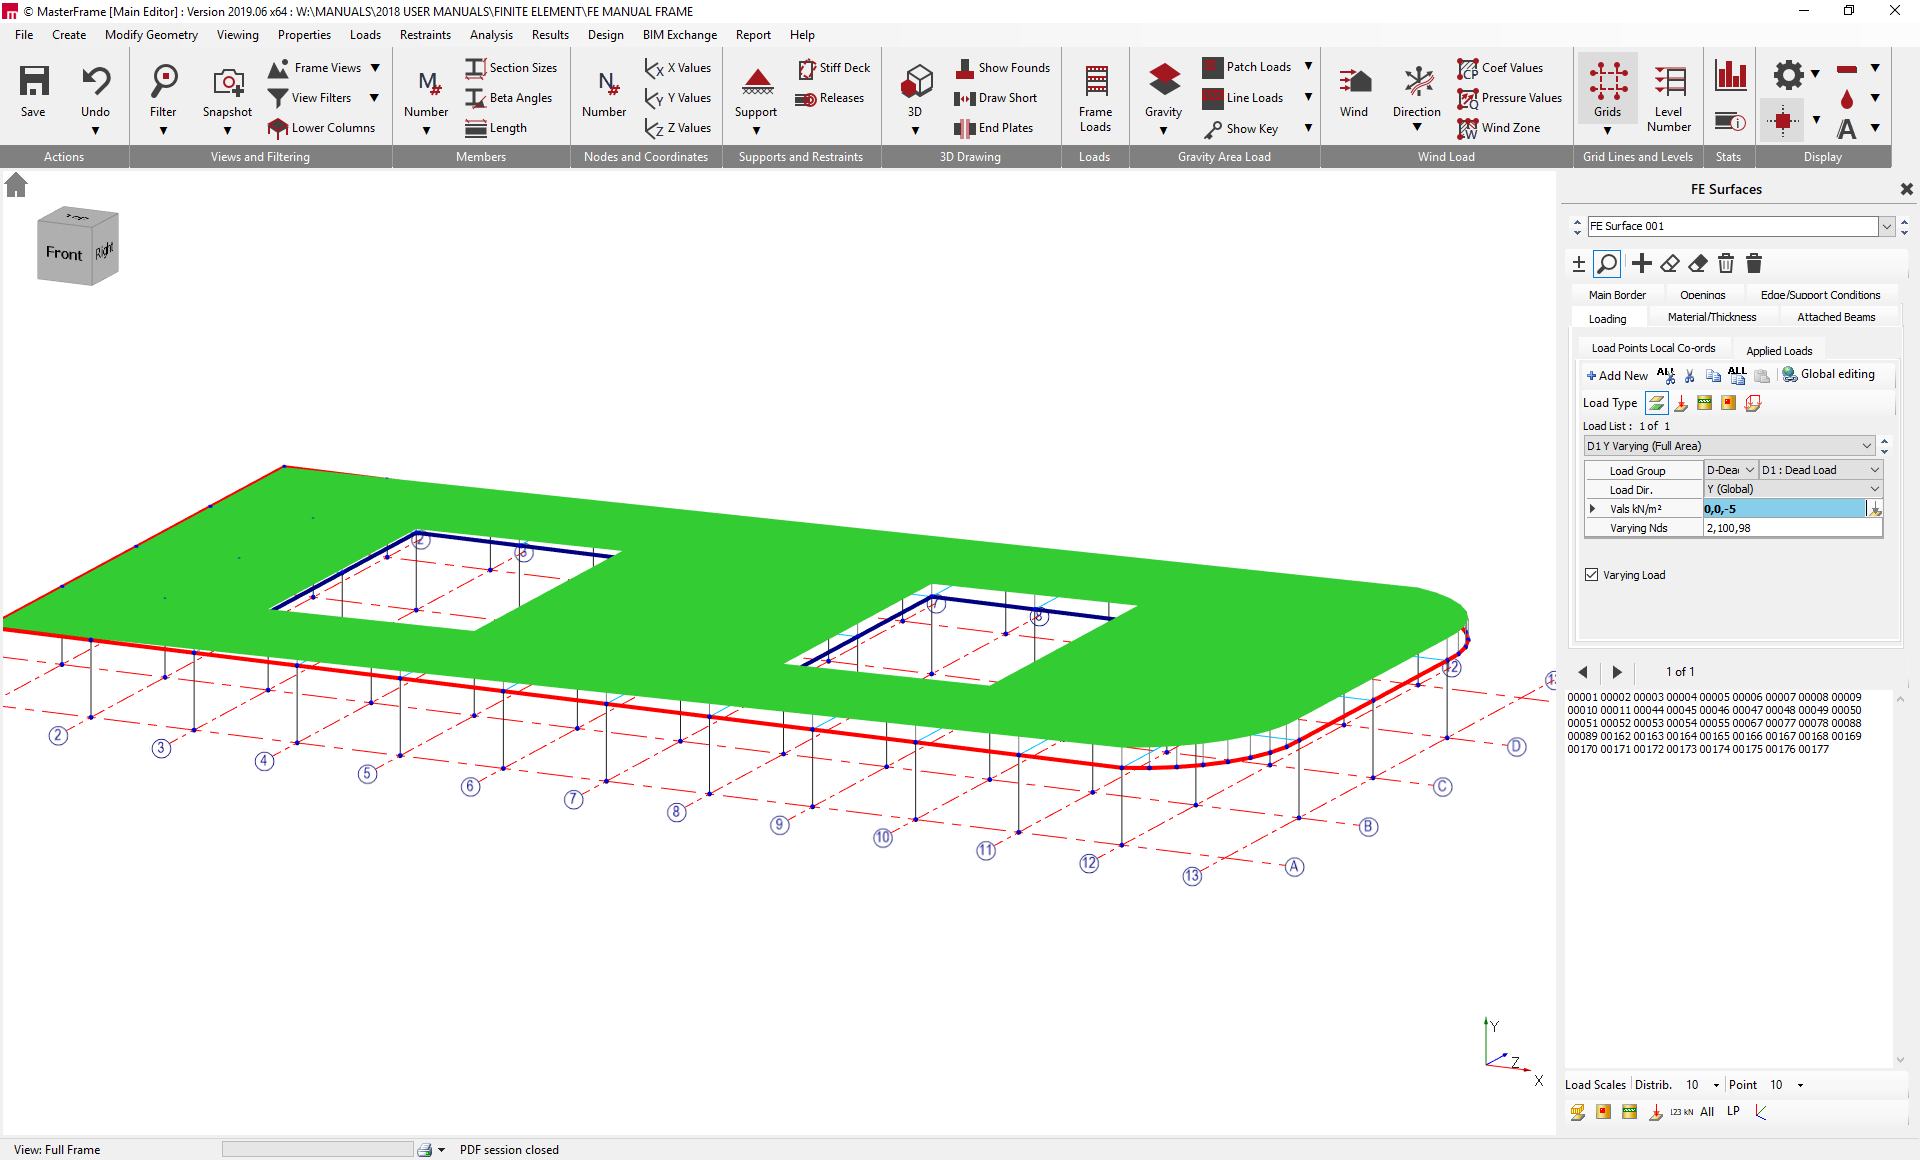Click the print icon in status bar
1920x1160 pixels.
425,1150
